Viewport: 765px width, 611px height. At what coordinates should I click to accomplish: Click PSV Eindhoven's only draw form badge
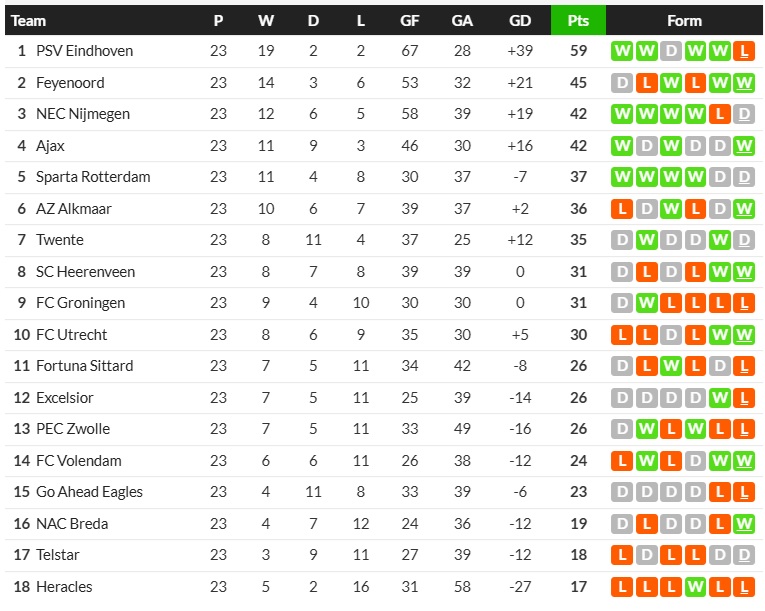pos(670,51)
